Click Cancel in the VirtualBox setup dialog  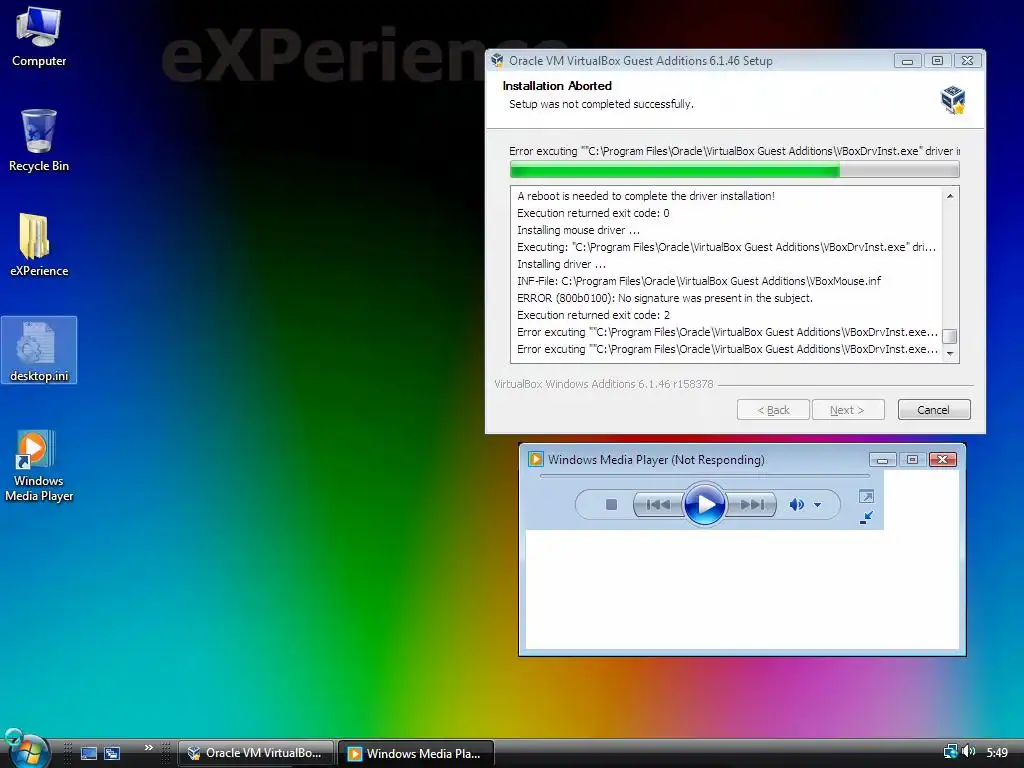(x=933, y=409)
